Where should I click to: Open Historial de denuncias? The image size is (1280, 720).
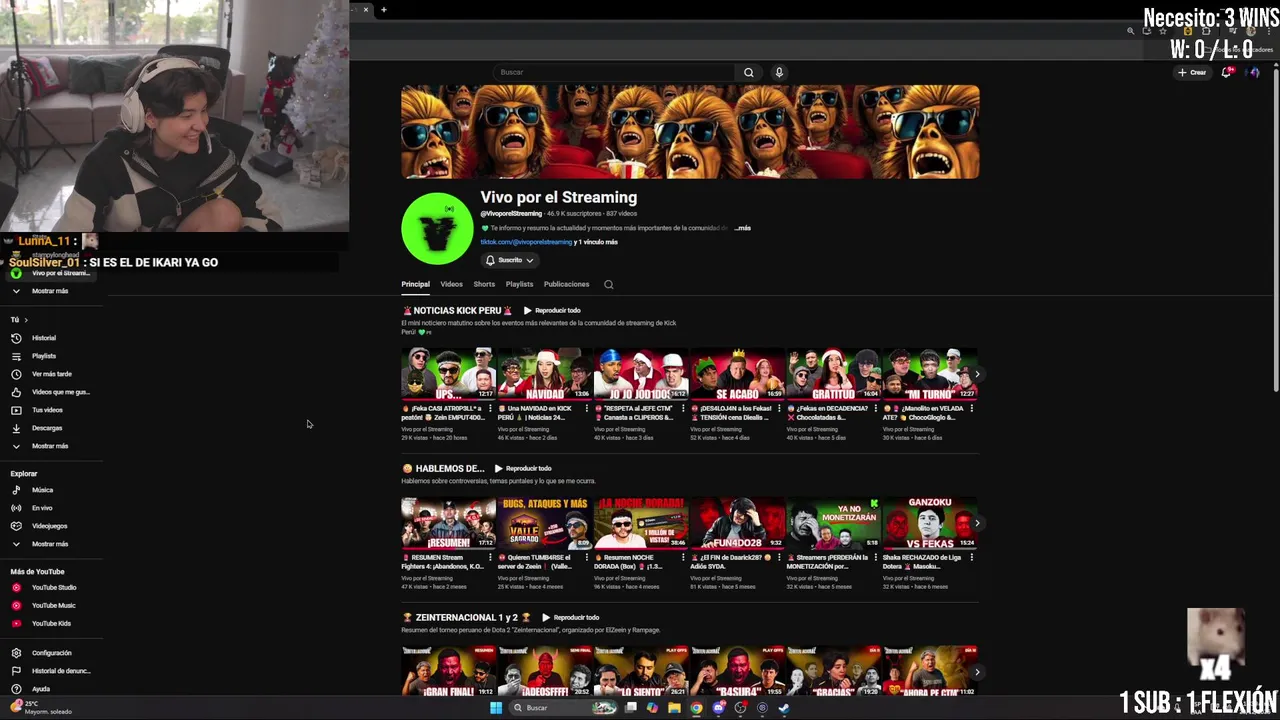pos(60,671)
